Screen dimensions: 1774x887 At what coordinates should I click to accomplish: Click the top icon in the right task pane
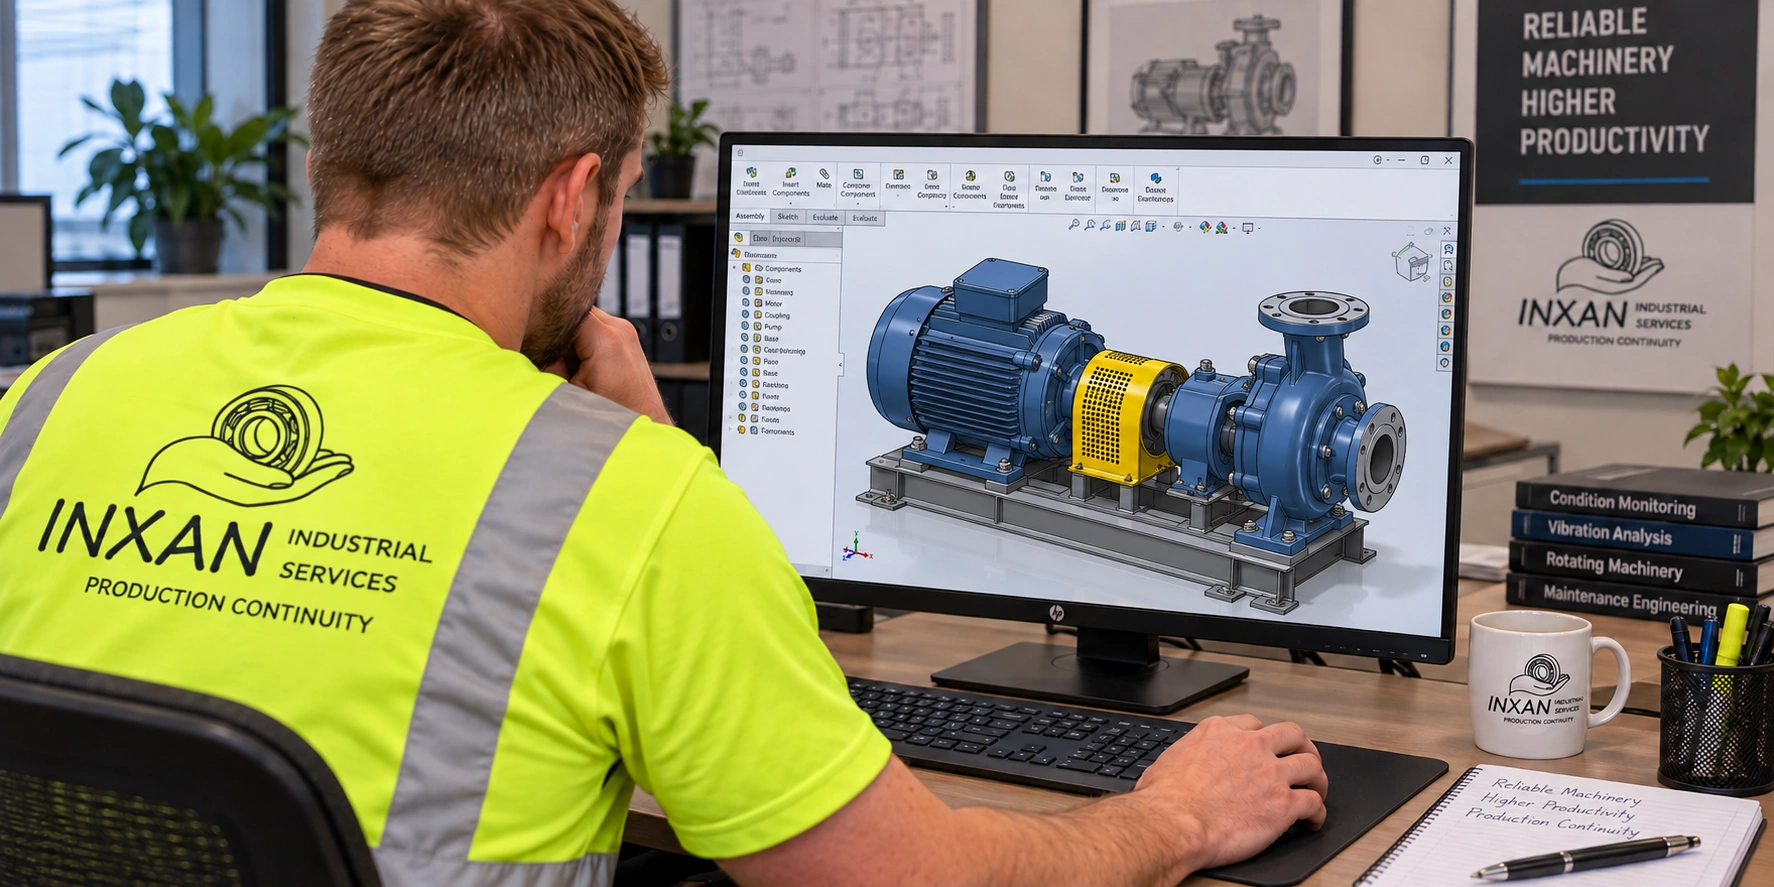pyautogui.click(x=1447, y=249)
